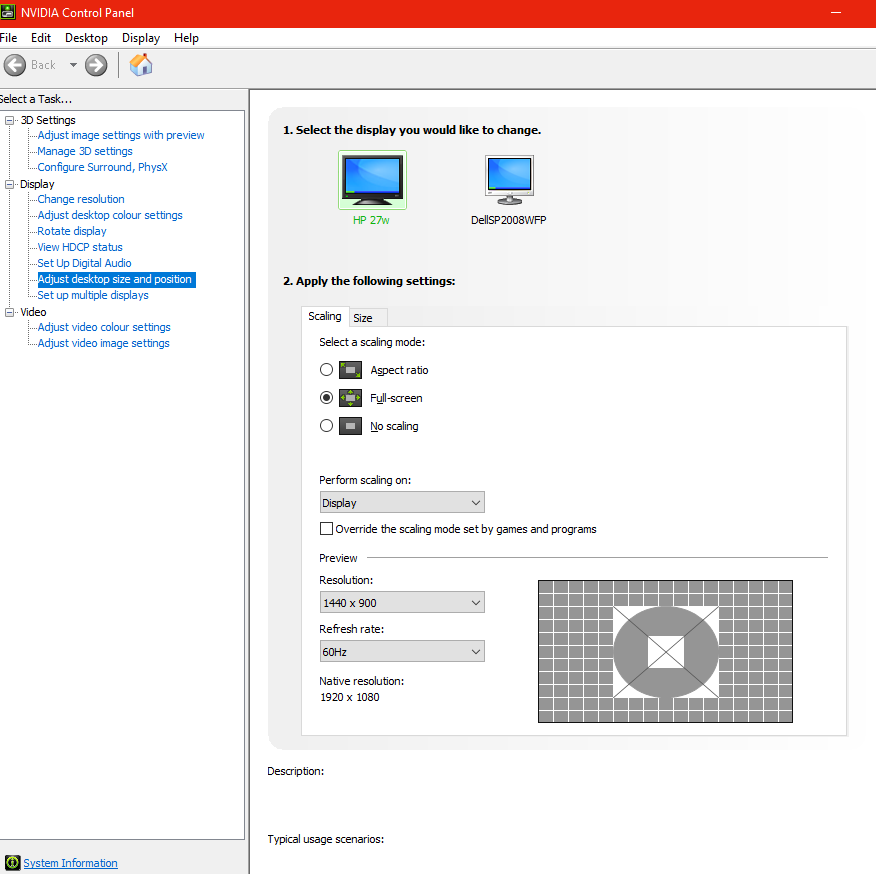This screenshot has height=874, width=876.
Task: Open the Resolution dropdown
Action: pos(402,602)
